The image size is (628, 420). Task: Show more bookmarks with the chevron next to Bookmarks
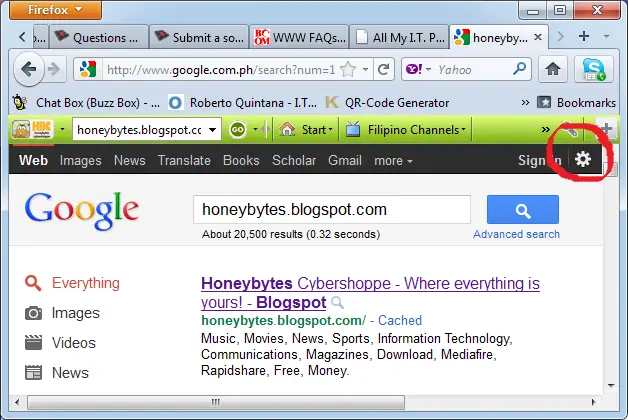pyautogui.click(x=525, y=103)
